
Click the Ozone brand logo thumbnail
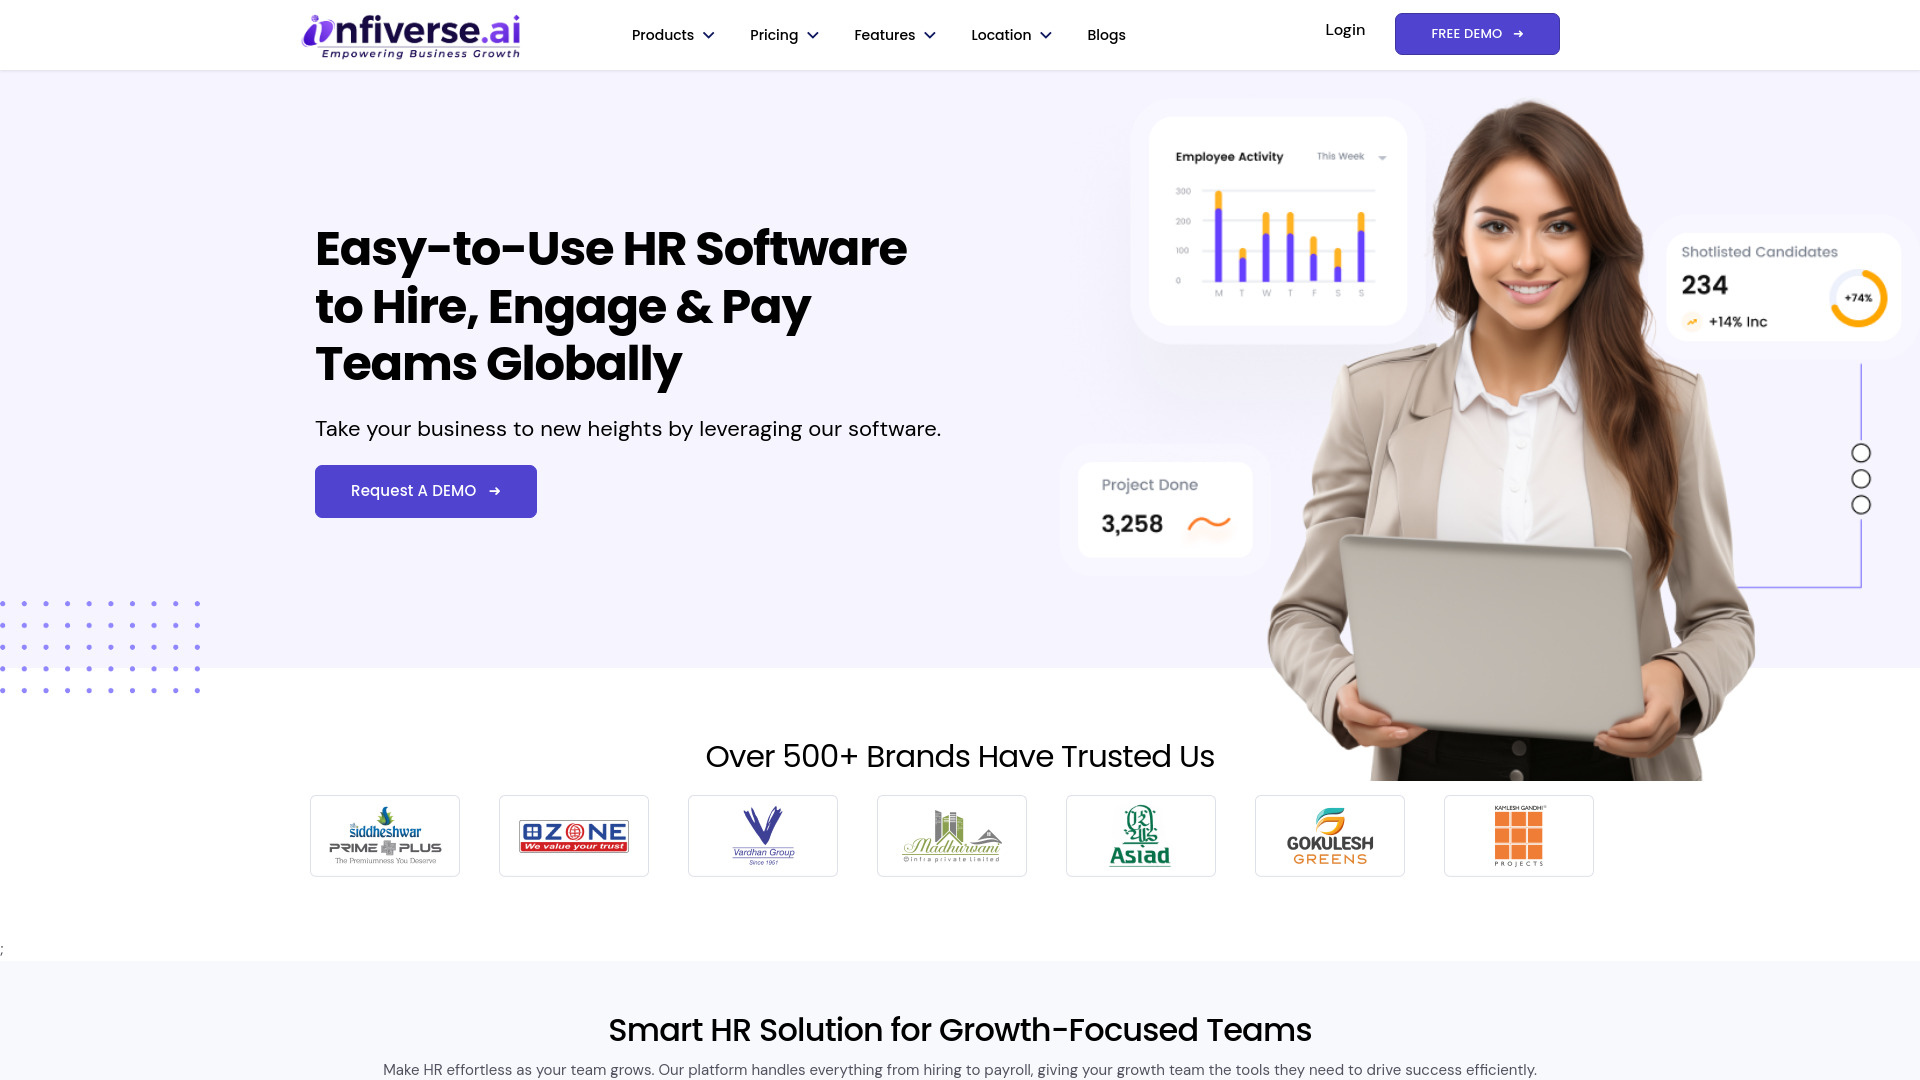pos(574,835)
